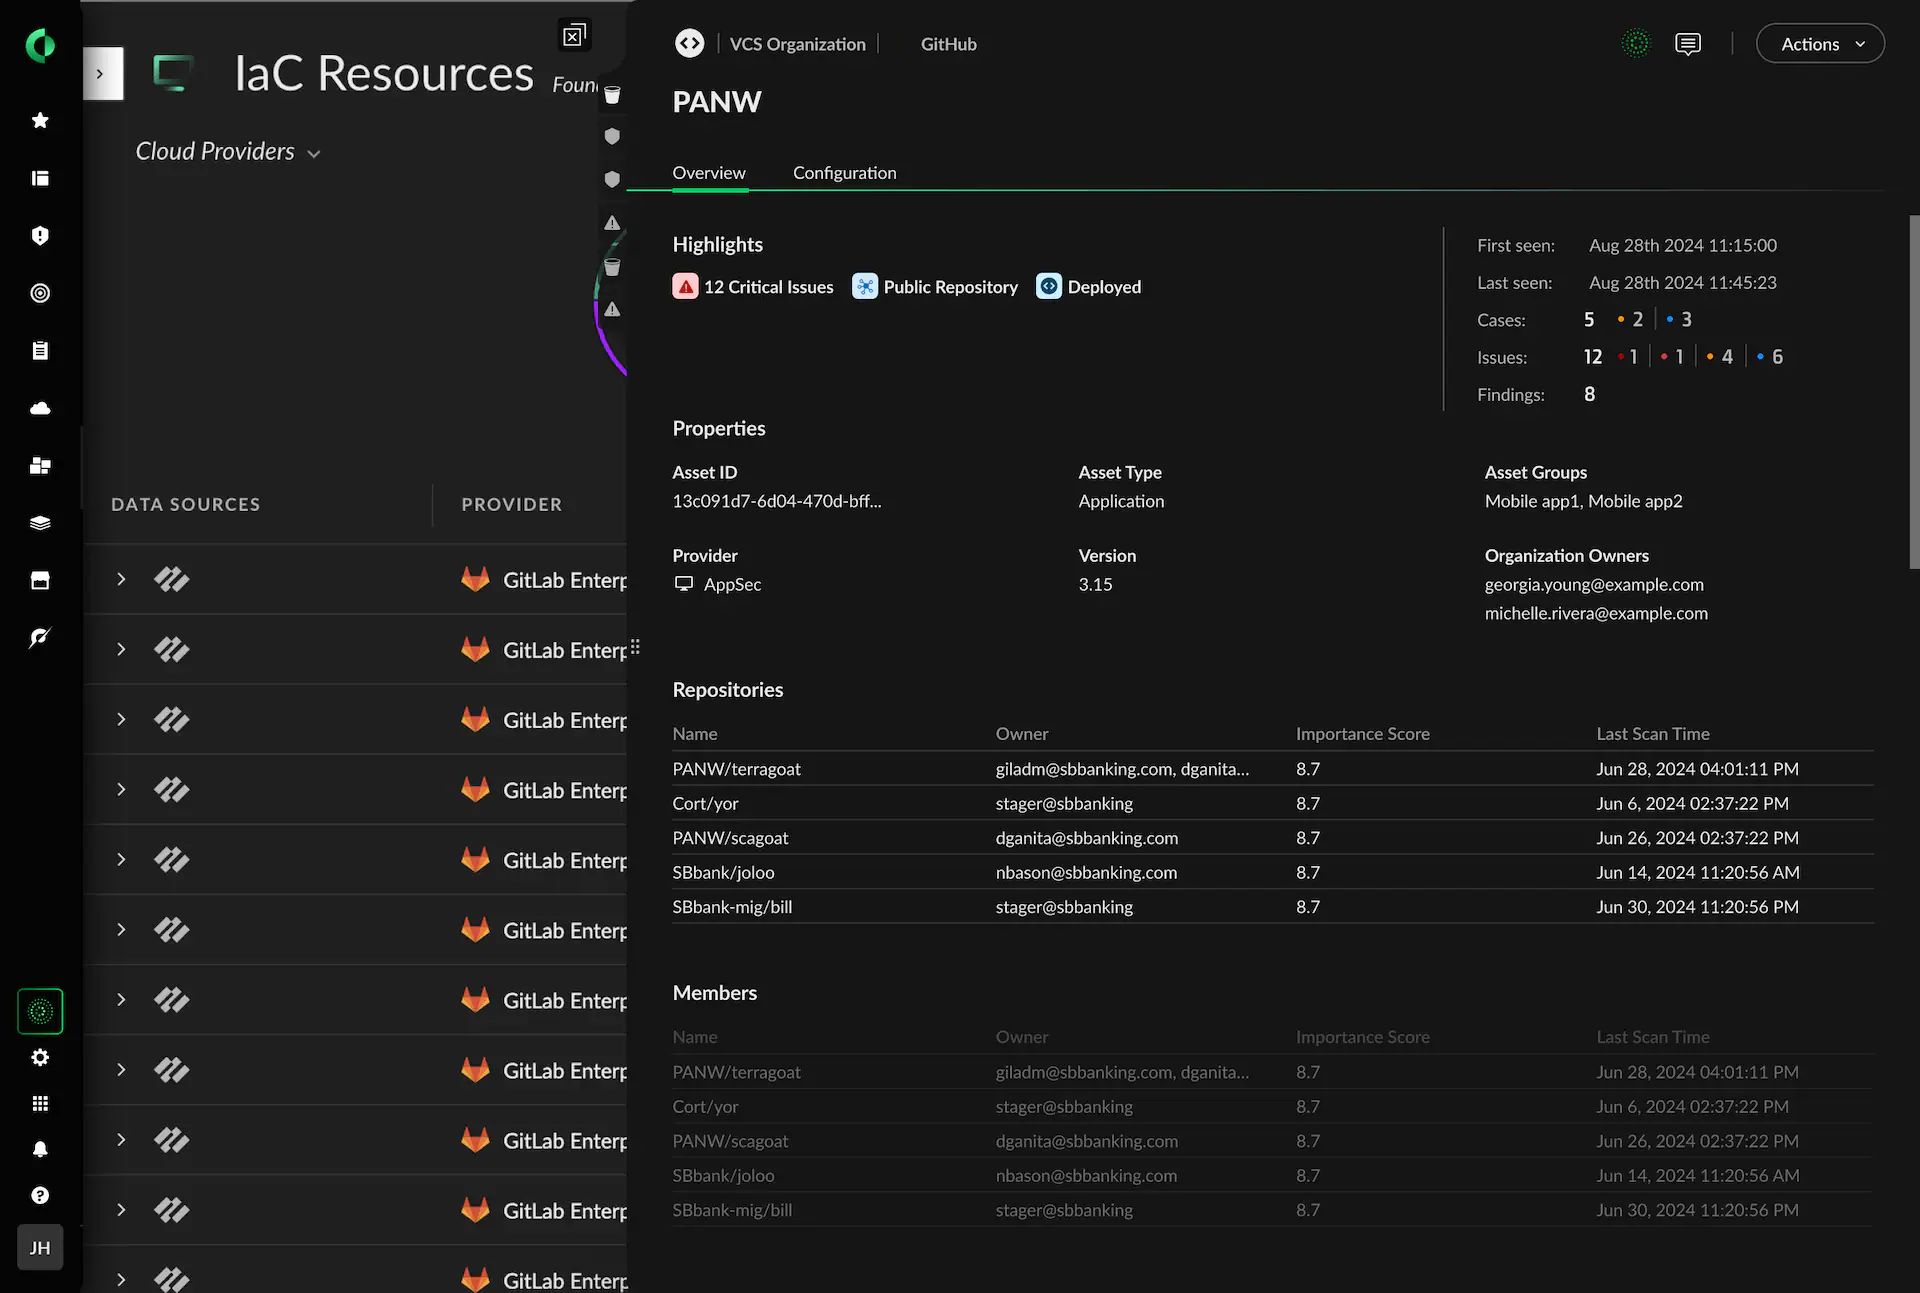This screenshot has height=1293, width=1920.
Task: Open the Actions dropdown
Action: point(1820,44)
